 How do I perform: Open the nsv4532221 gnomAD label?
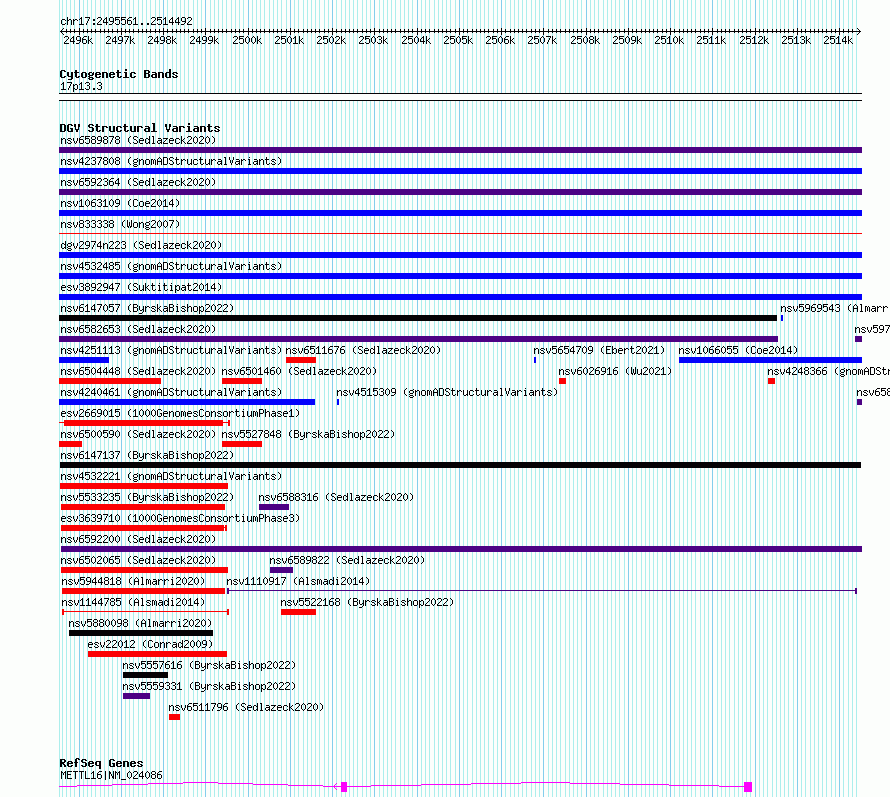[171, 476]
